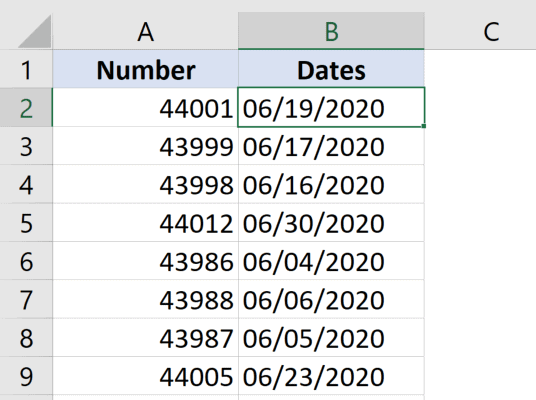Select cell containing 43999
The image size is (536, 400).
[x=145, y=146]
